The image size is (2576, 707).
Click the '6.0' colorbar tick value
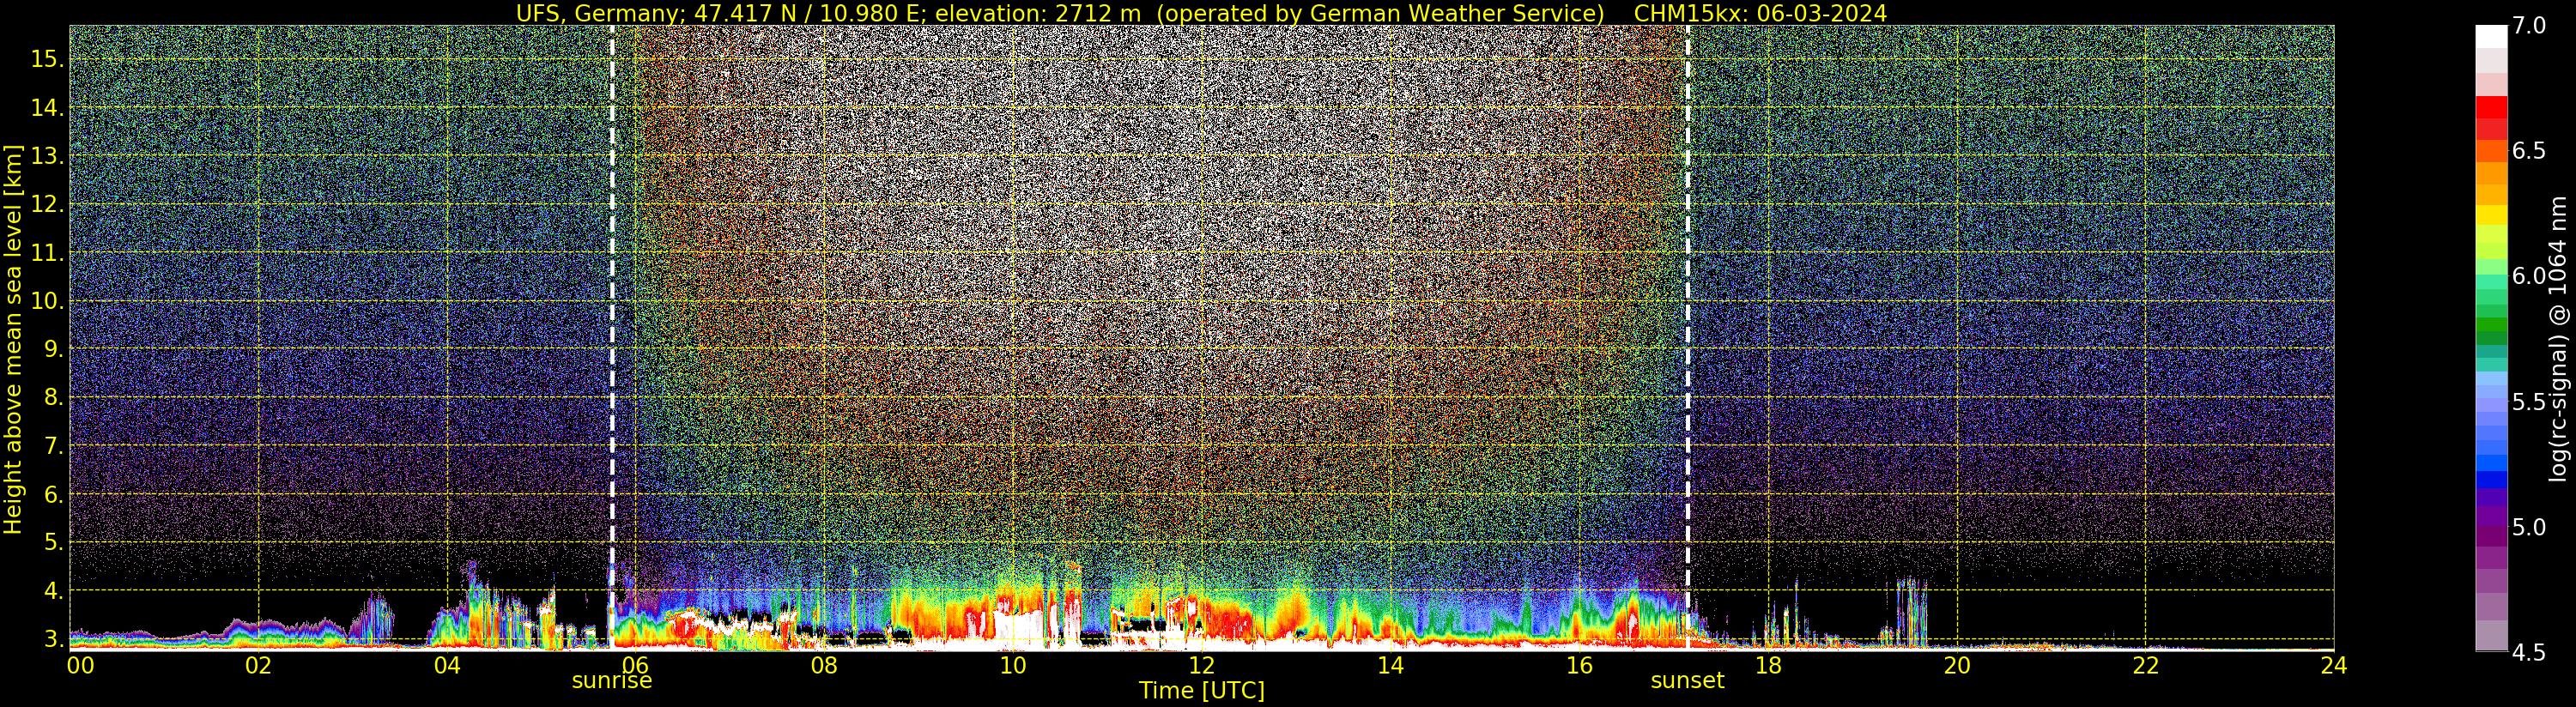click(2529, 276)
